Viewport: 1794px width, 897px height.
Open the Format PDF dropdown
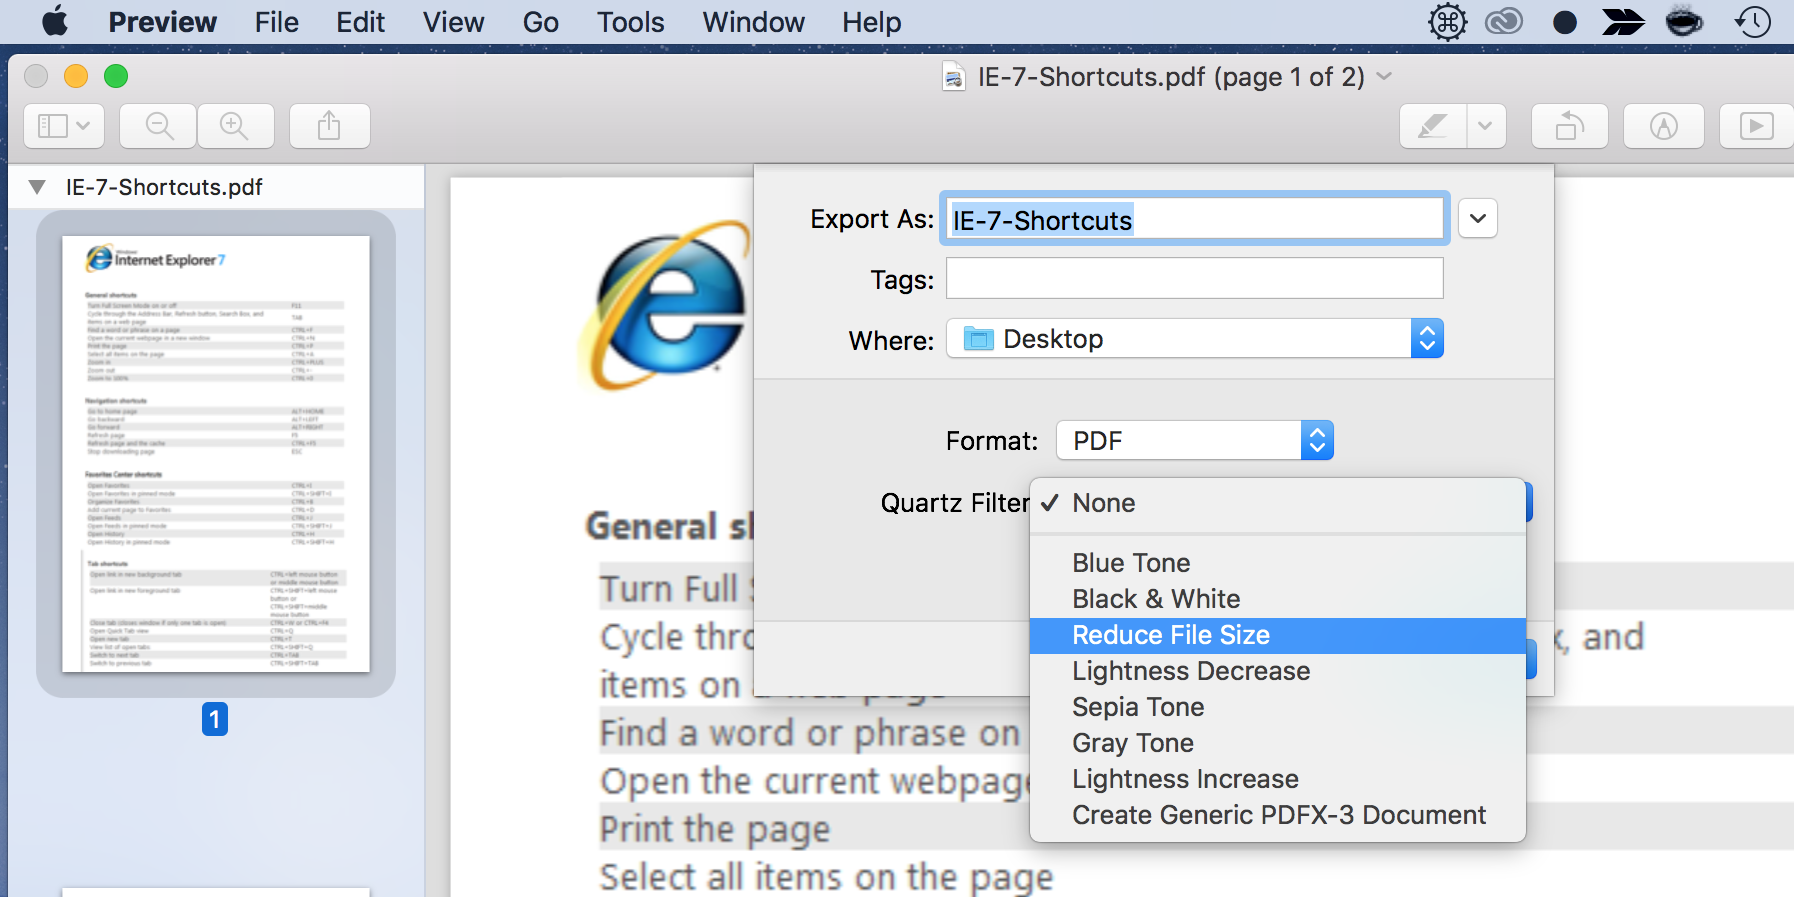1195,441
